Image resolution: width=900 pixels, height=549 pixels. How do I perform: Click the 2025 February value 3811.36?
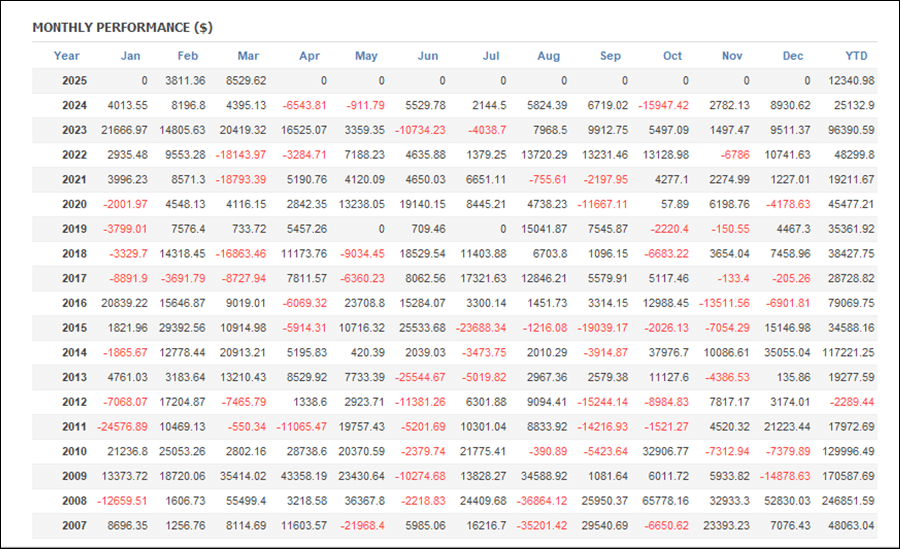coord(185,80)
